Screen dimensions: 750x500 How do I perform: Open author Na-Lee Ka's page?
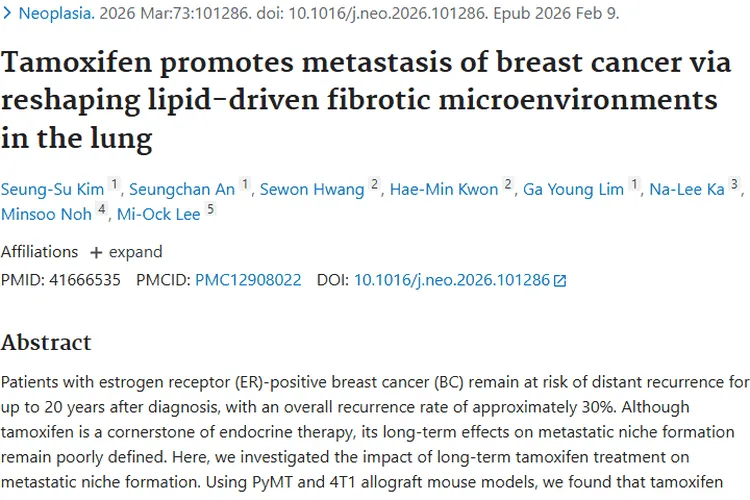[689, 190]
